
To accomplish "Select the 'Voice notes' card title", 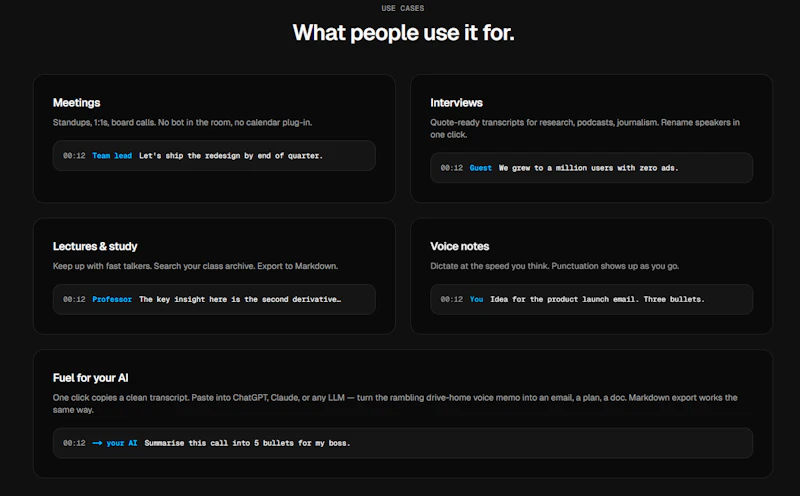I will [x=459, y=246].
